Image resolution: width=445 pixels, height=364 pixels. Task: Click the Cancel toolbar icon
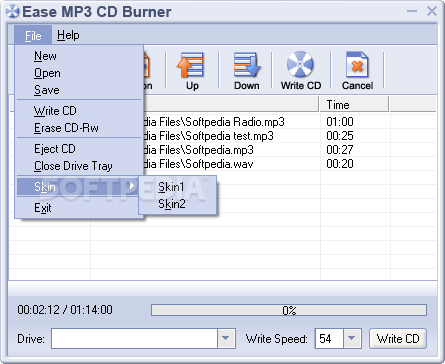point(357,65)
